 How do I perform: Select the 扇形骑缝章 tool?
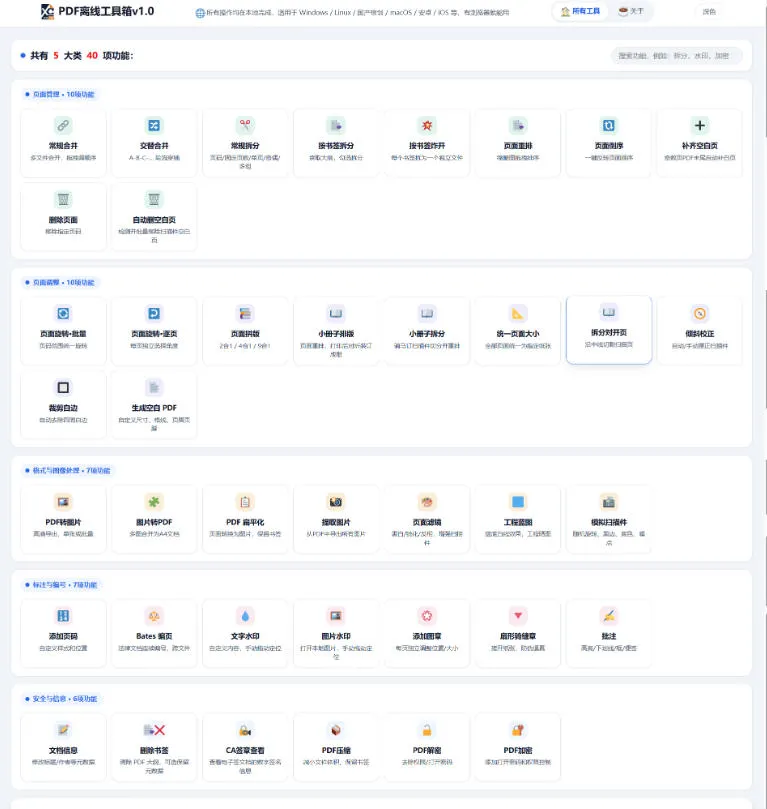coord(518,634)
